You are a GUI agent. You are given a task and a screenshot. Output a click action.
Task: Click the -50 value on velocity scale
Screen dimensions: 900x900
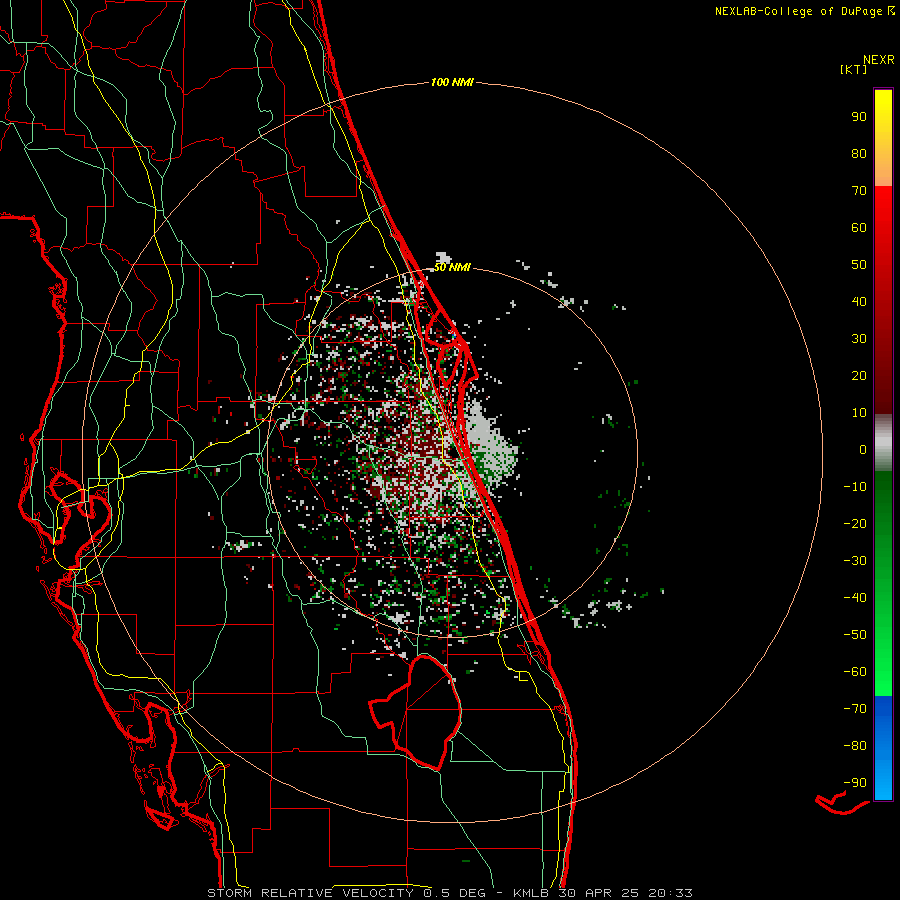pyautogui.click(x=855, y=635)
